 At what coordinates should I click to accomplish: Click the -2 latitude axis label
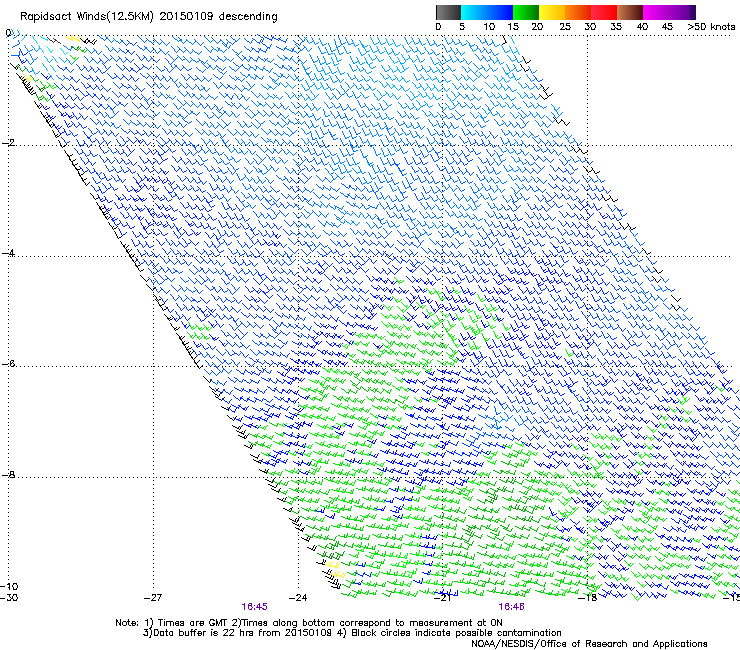(8, 143)
